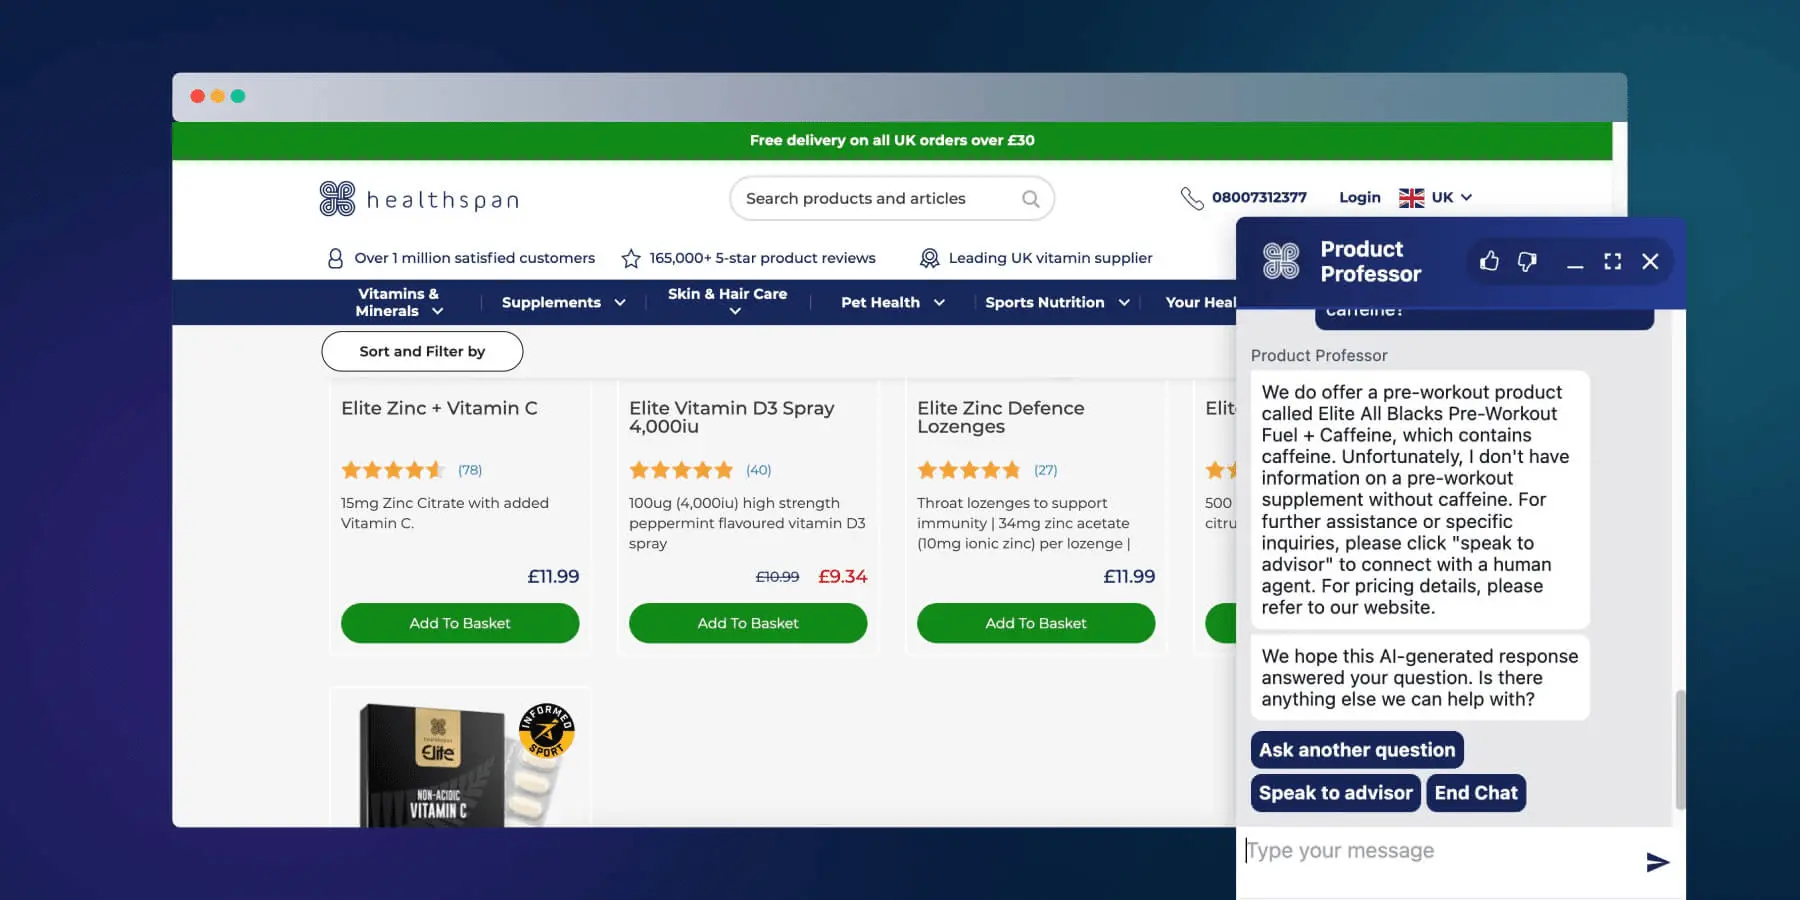This screenshot has width=1800, height=900.
Task: Click the chat window scrollbar
Action: click(x=1680, y=748)
